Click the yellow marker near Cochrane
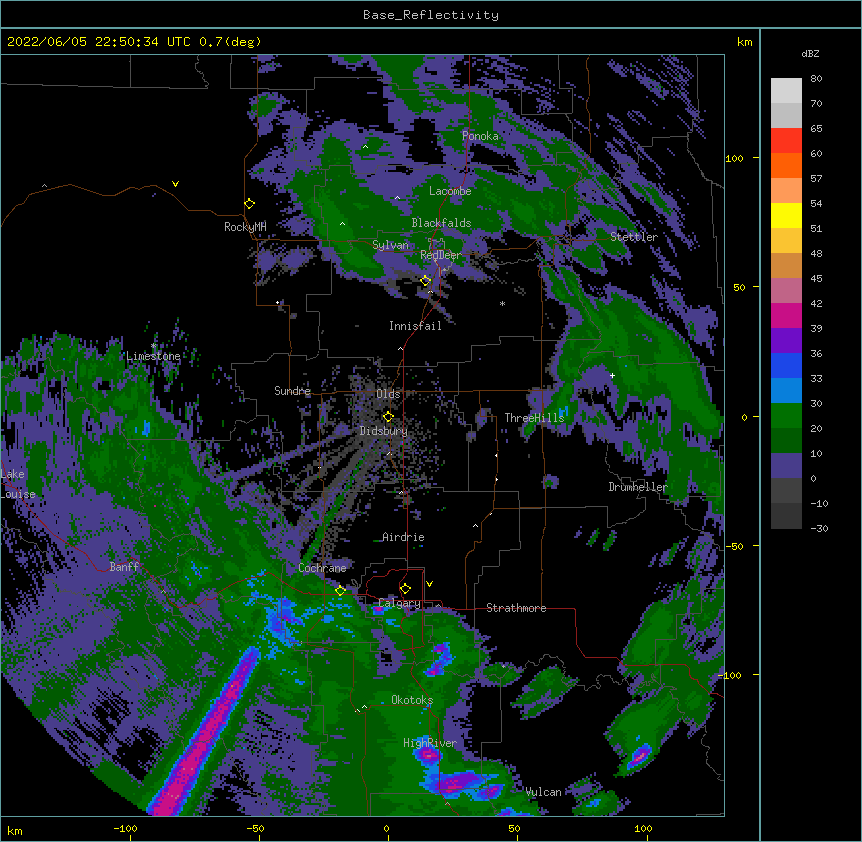 click(340, 590)
